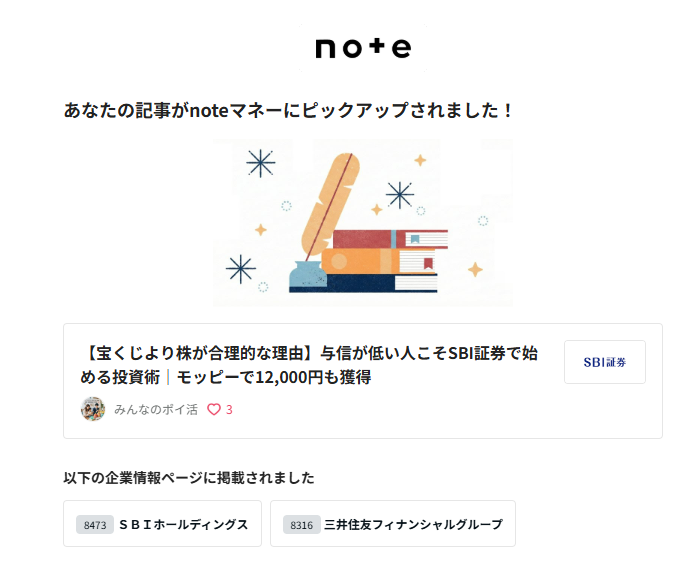Click the orange sparkle at illustration's lower right
The image size is (693, 575).
[x=475, y=269]
